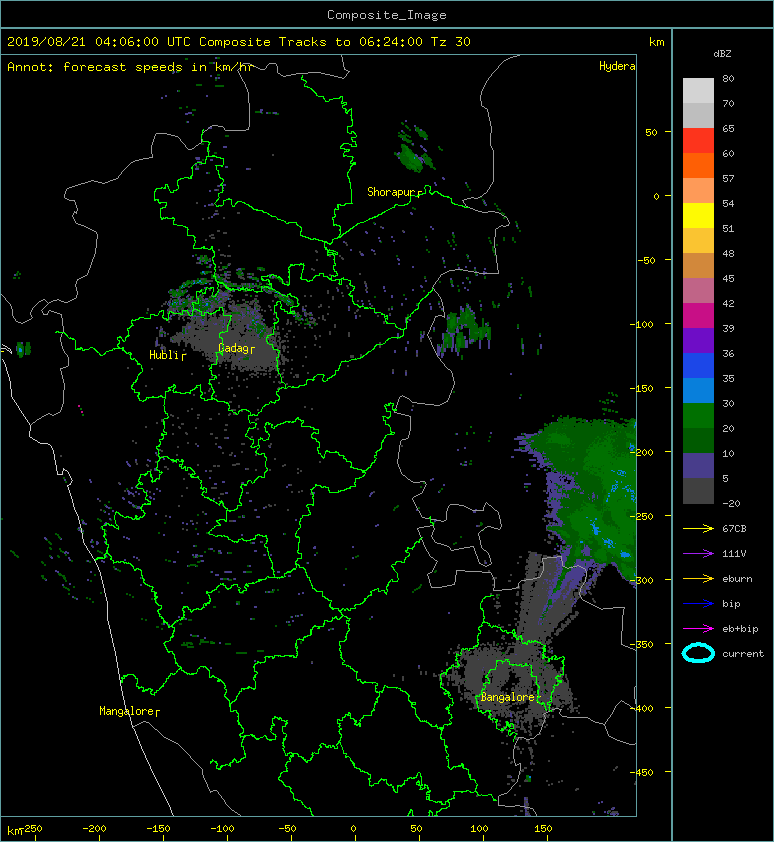
Task: Click the 'Shorapur' city label
Action: [x=392, y=192]
